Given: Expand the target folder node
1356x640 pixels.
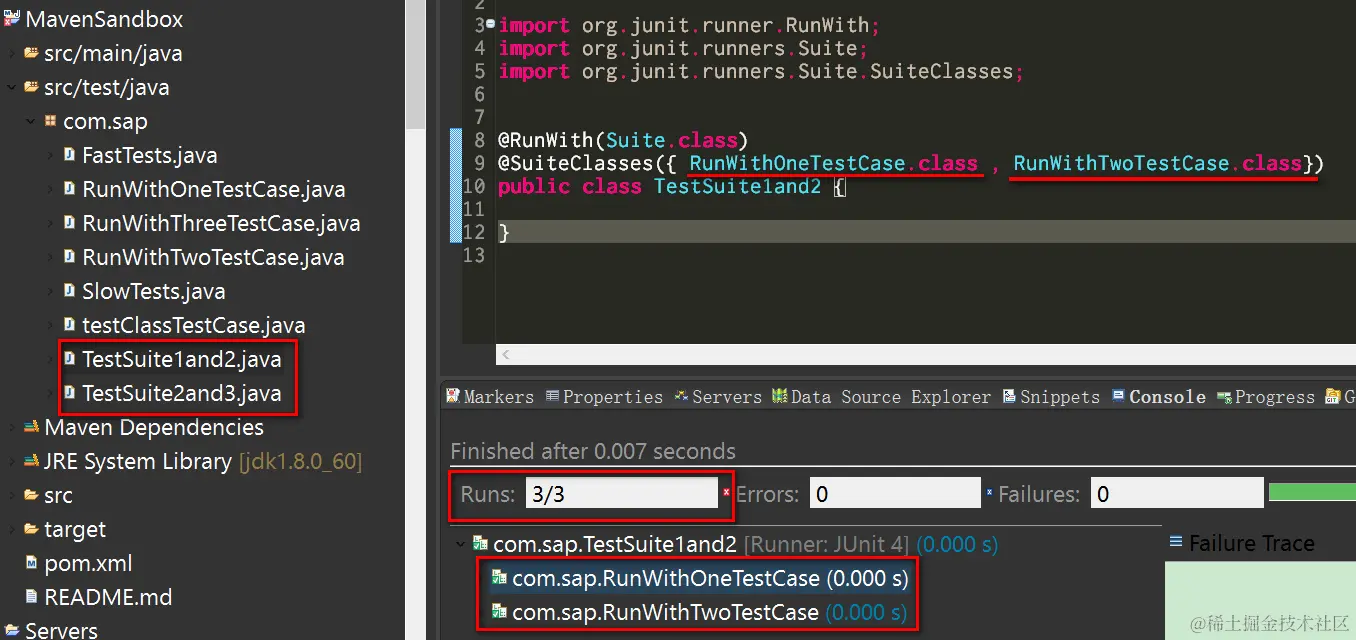Looking at the screenshot, I should pos(11,529).
